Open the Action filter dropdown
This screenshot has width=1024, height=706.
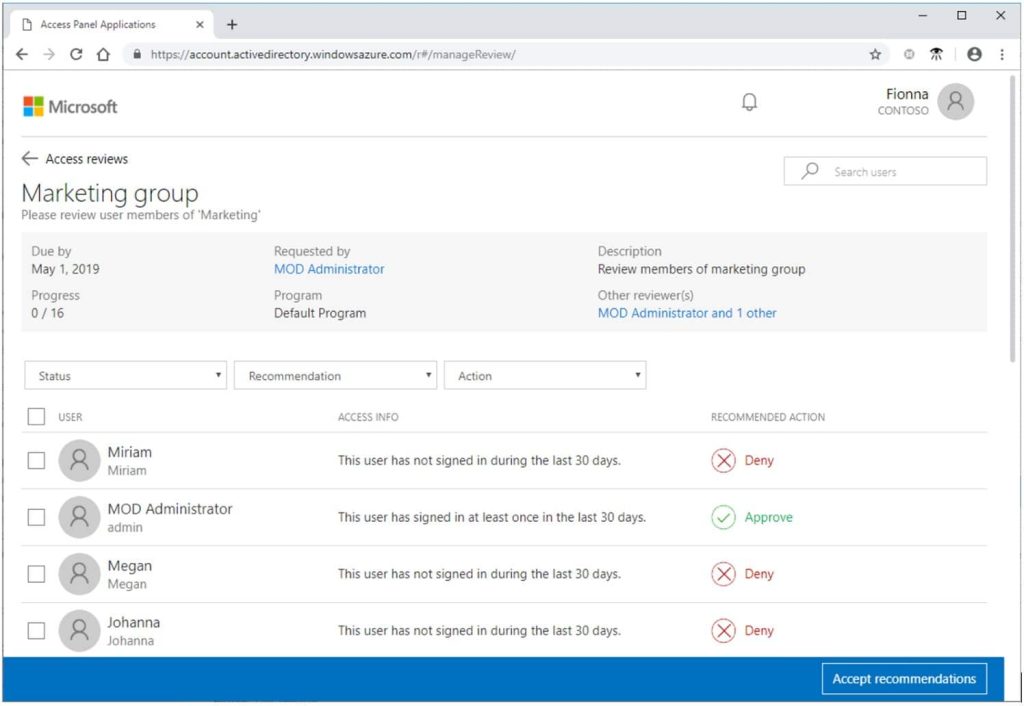[545, 376]
